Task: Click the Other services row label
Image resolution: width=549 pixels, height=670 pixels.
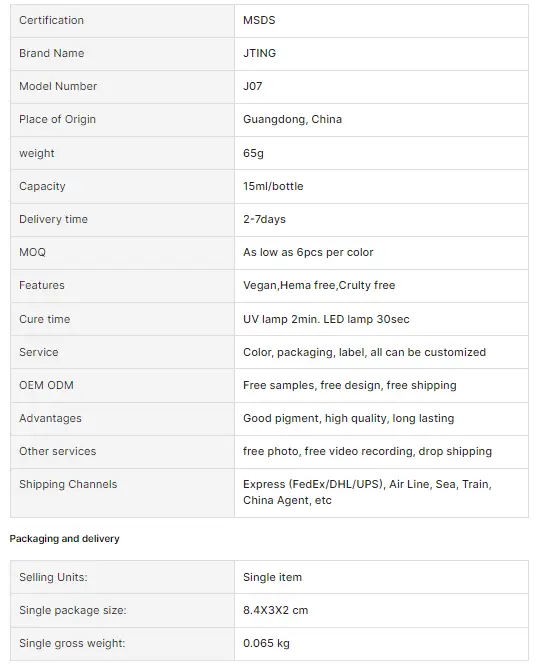Action: click(58, 451)
